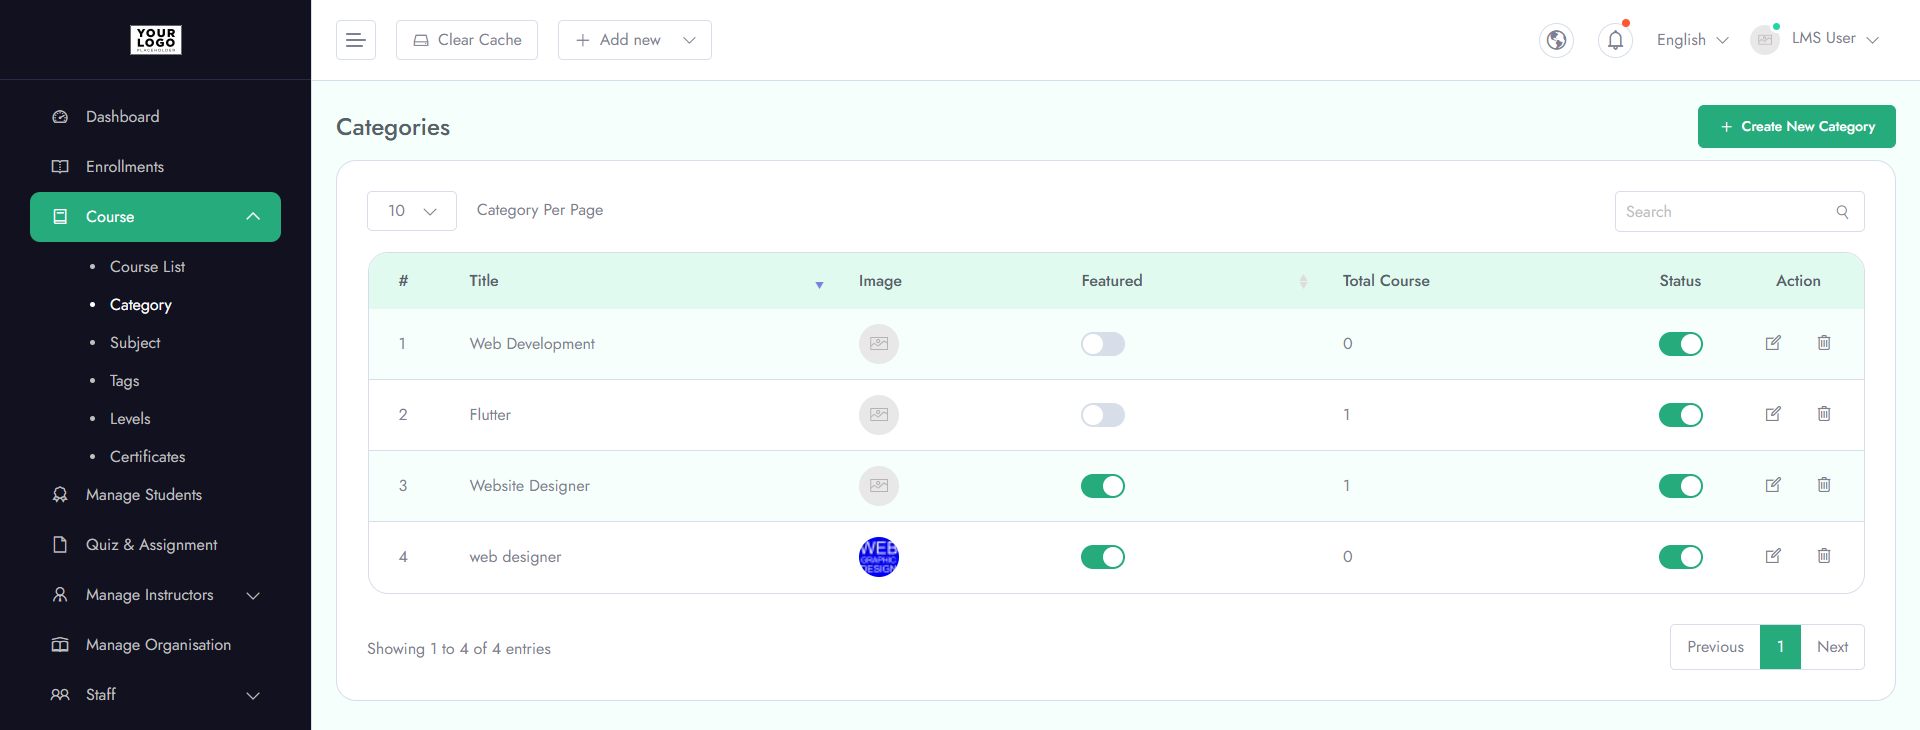Open Tags submenu item
Screen dimensions: 1920x730
coord(124,381)
